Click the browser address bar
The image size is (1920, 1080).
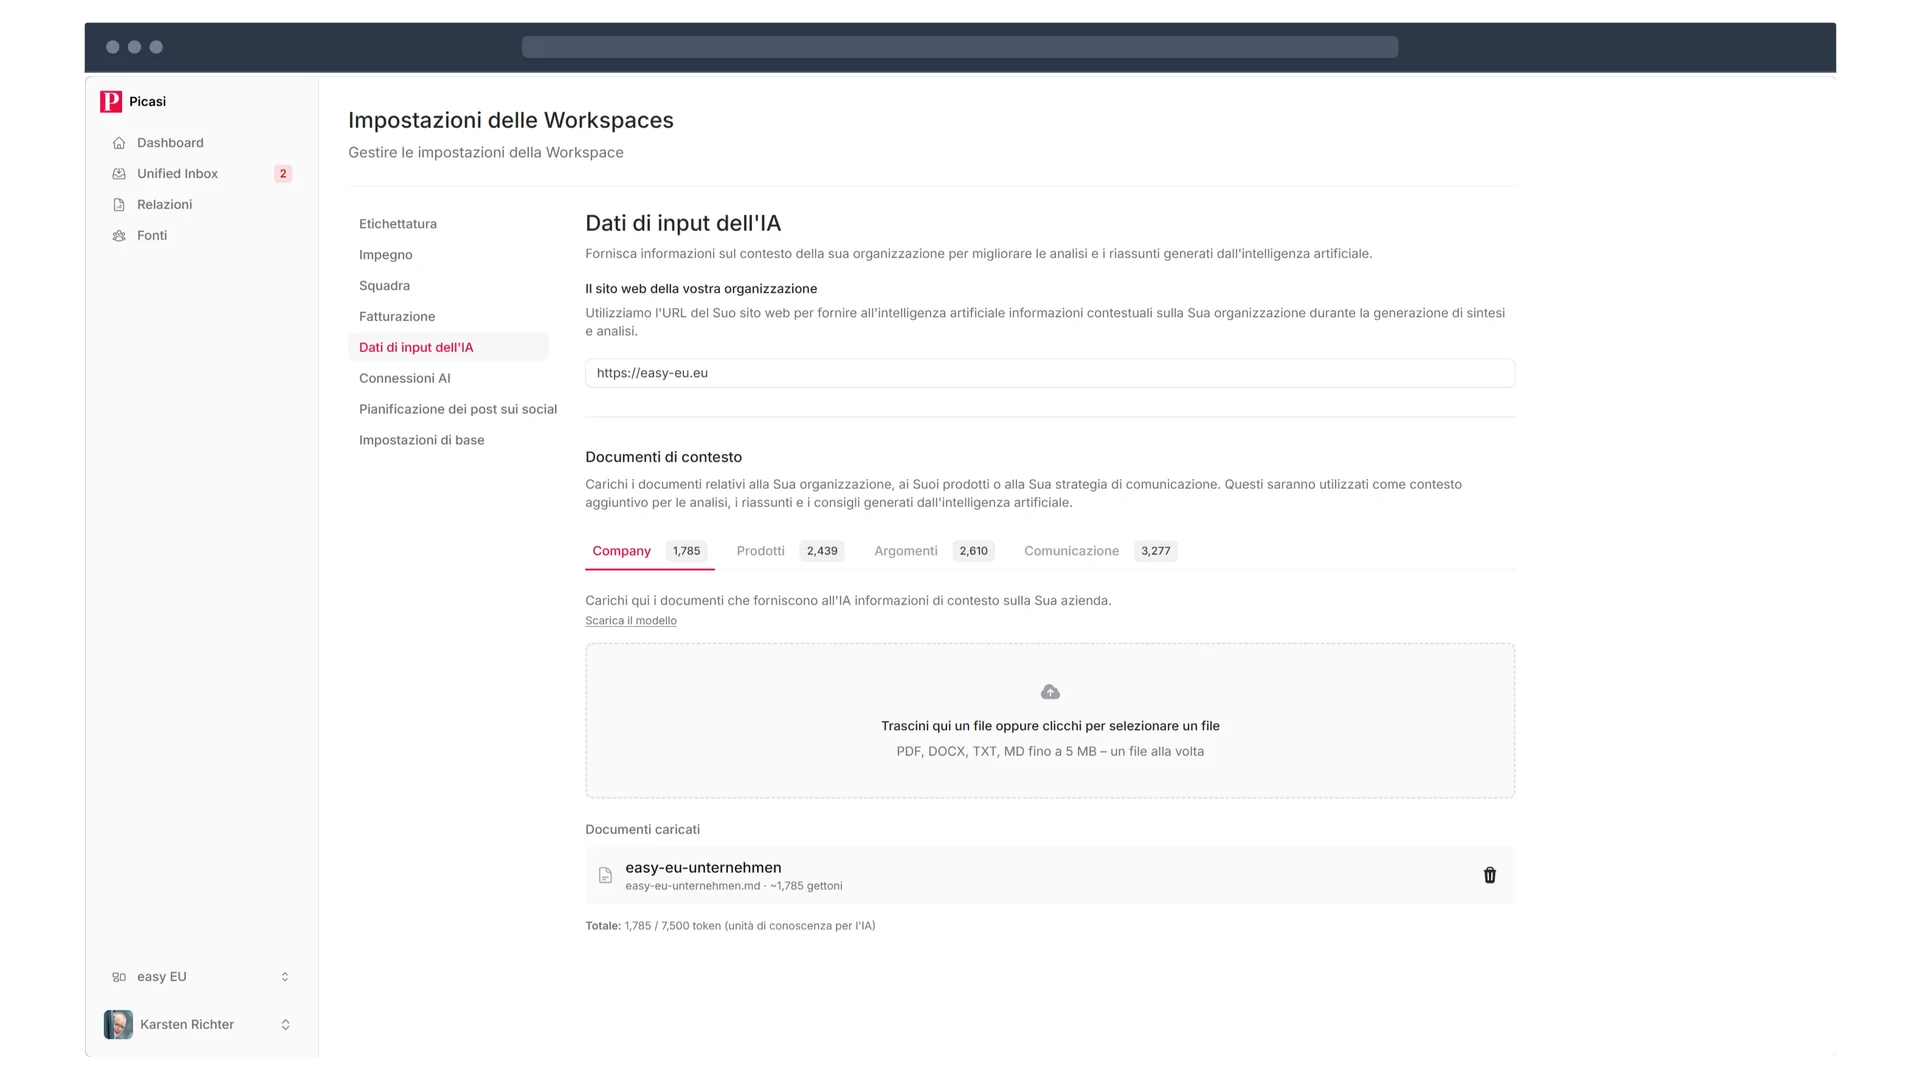point(960,47)
